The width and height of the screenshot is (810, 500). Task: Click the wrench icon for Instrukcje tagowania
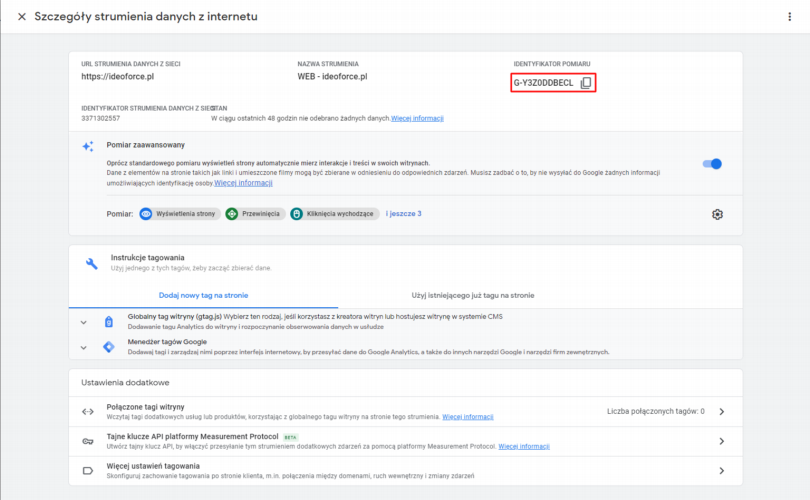pyautogui.click(x=91, y=263)
